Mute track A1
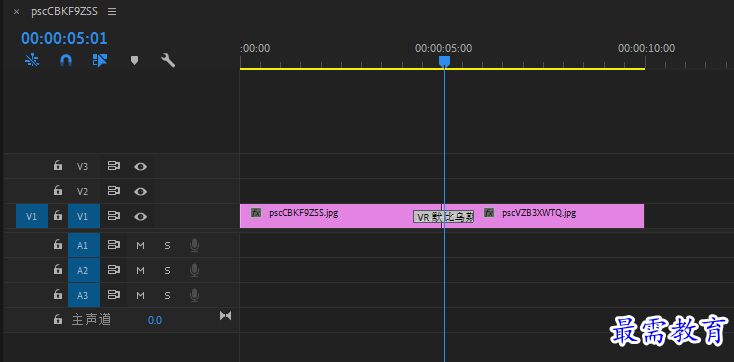The image size is (734, 362). point(140,245)
